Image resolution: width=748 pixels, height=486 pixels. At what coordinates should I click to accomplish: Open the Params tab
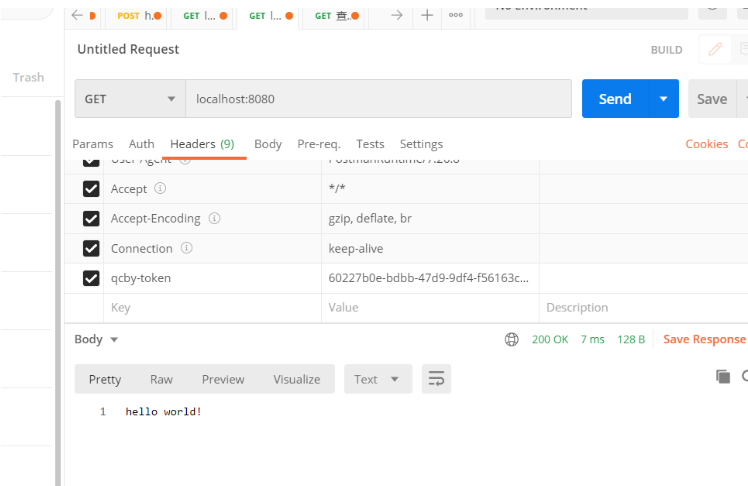coord(93,144)
